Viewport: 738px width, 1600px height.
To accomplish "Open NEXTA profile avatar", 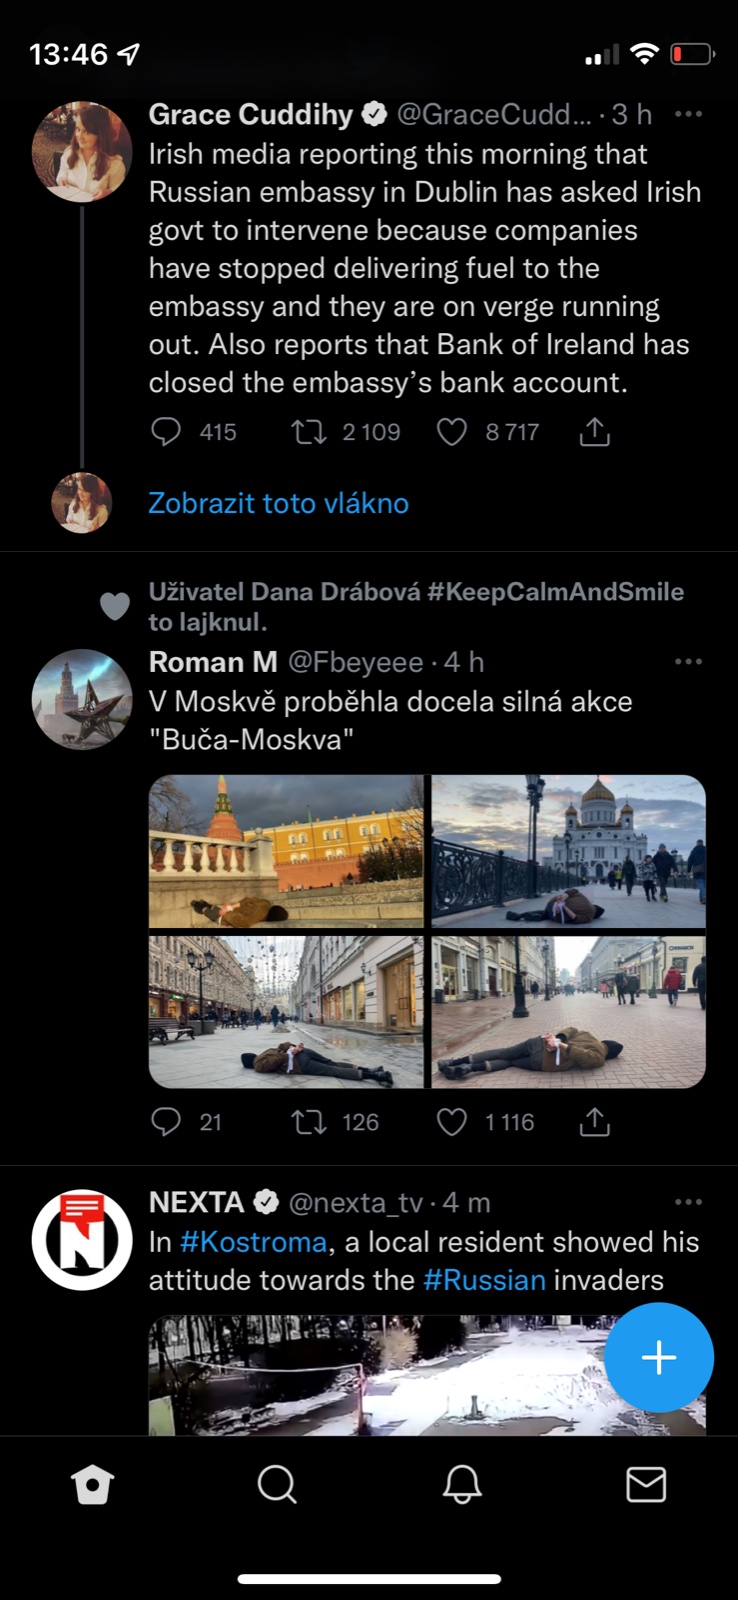I will pos(82,1240).
